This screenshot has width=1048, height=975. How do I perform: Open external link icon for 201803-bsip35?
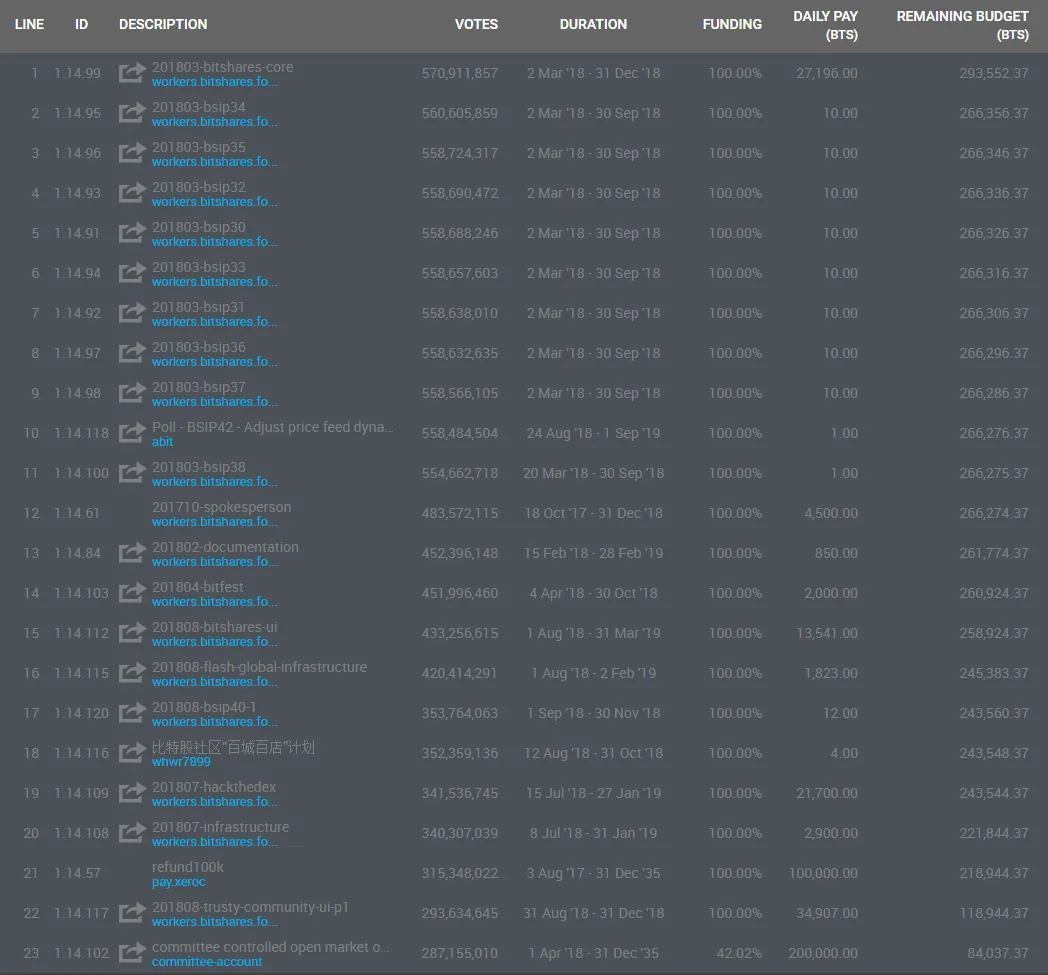pos(132,153)
